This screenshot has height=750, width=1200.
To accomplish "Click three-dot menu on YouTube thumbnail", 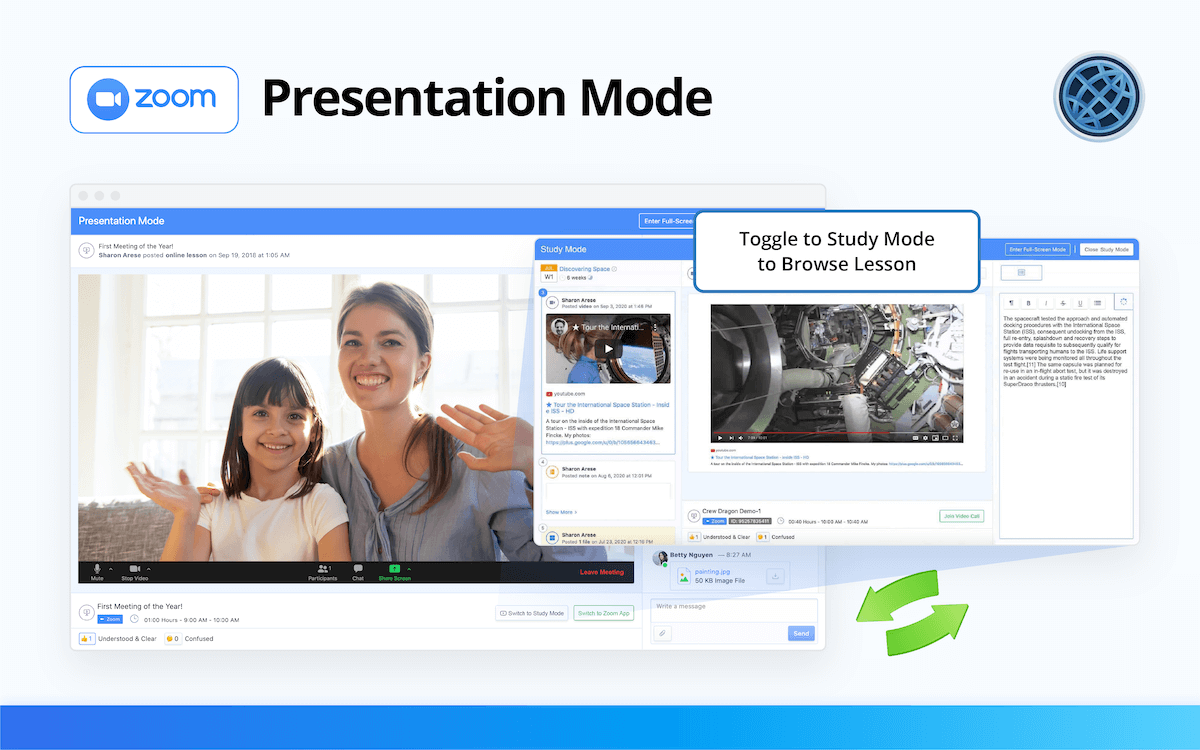I will tap(656, 326).
